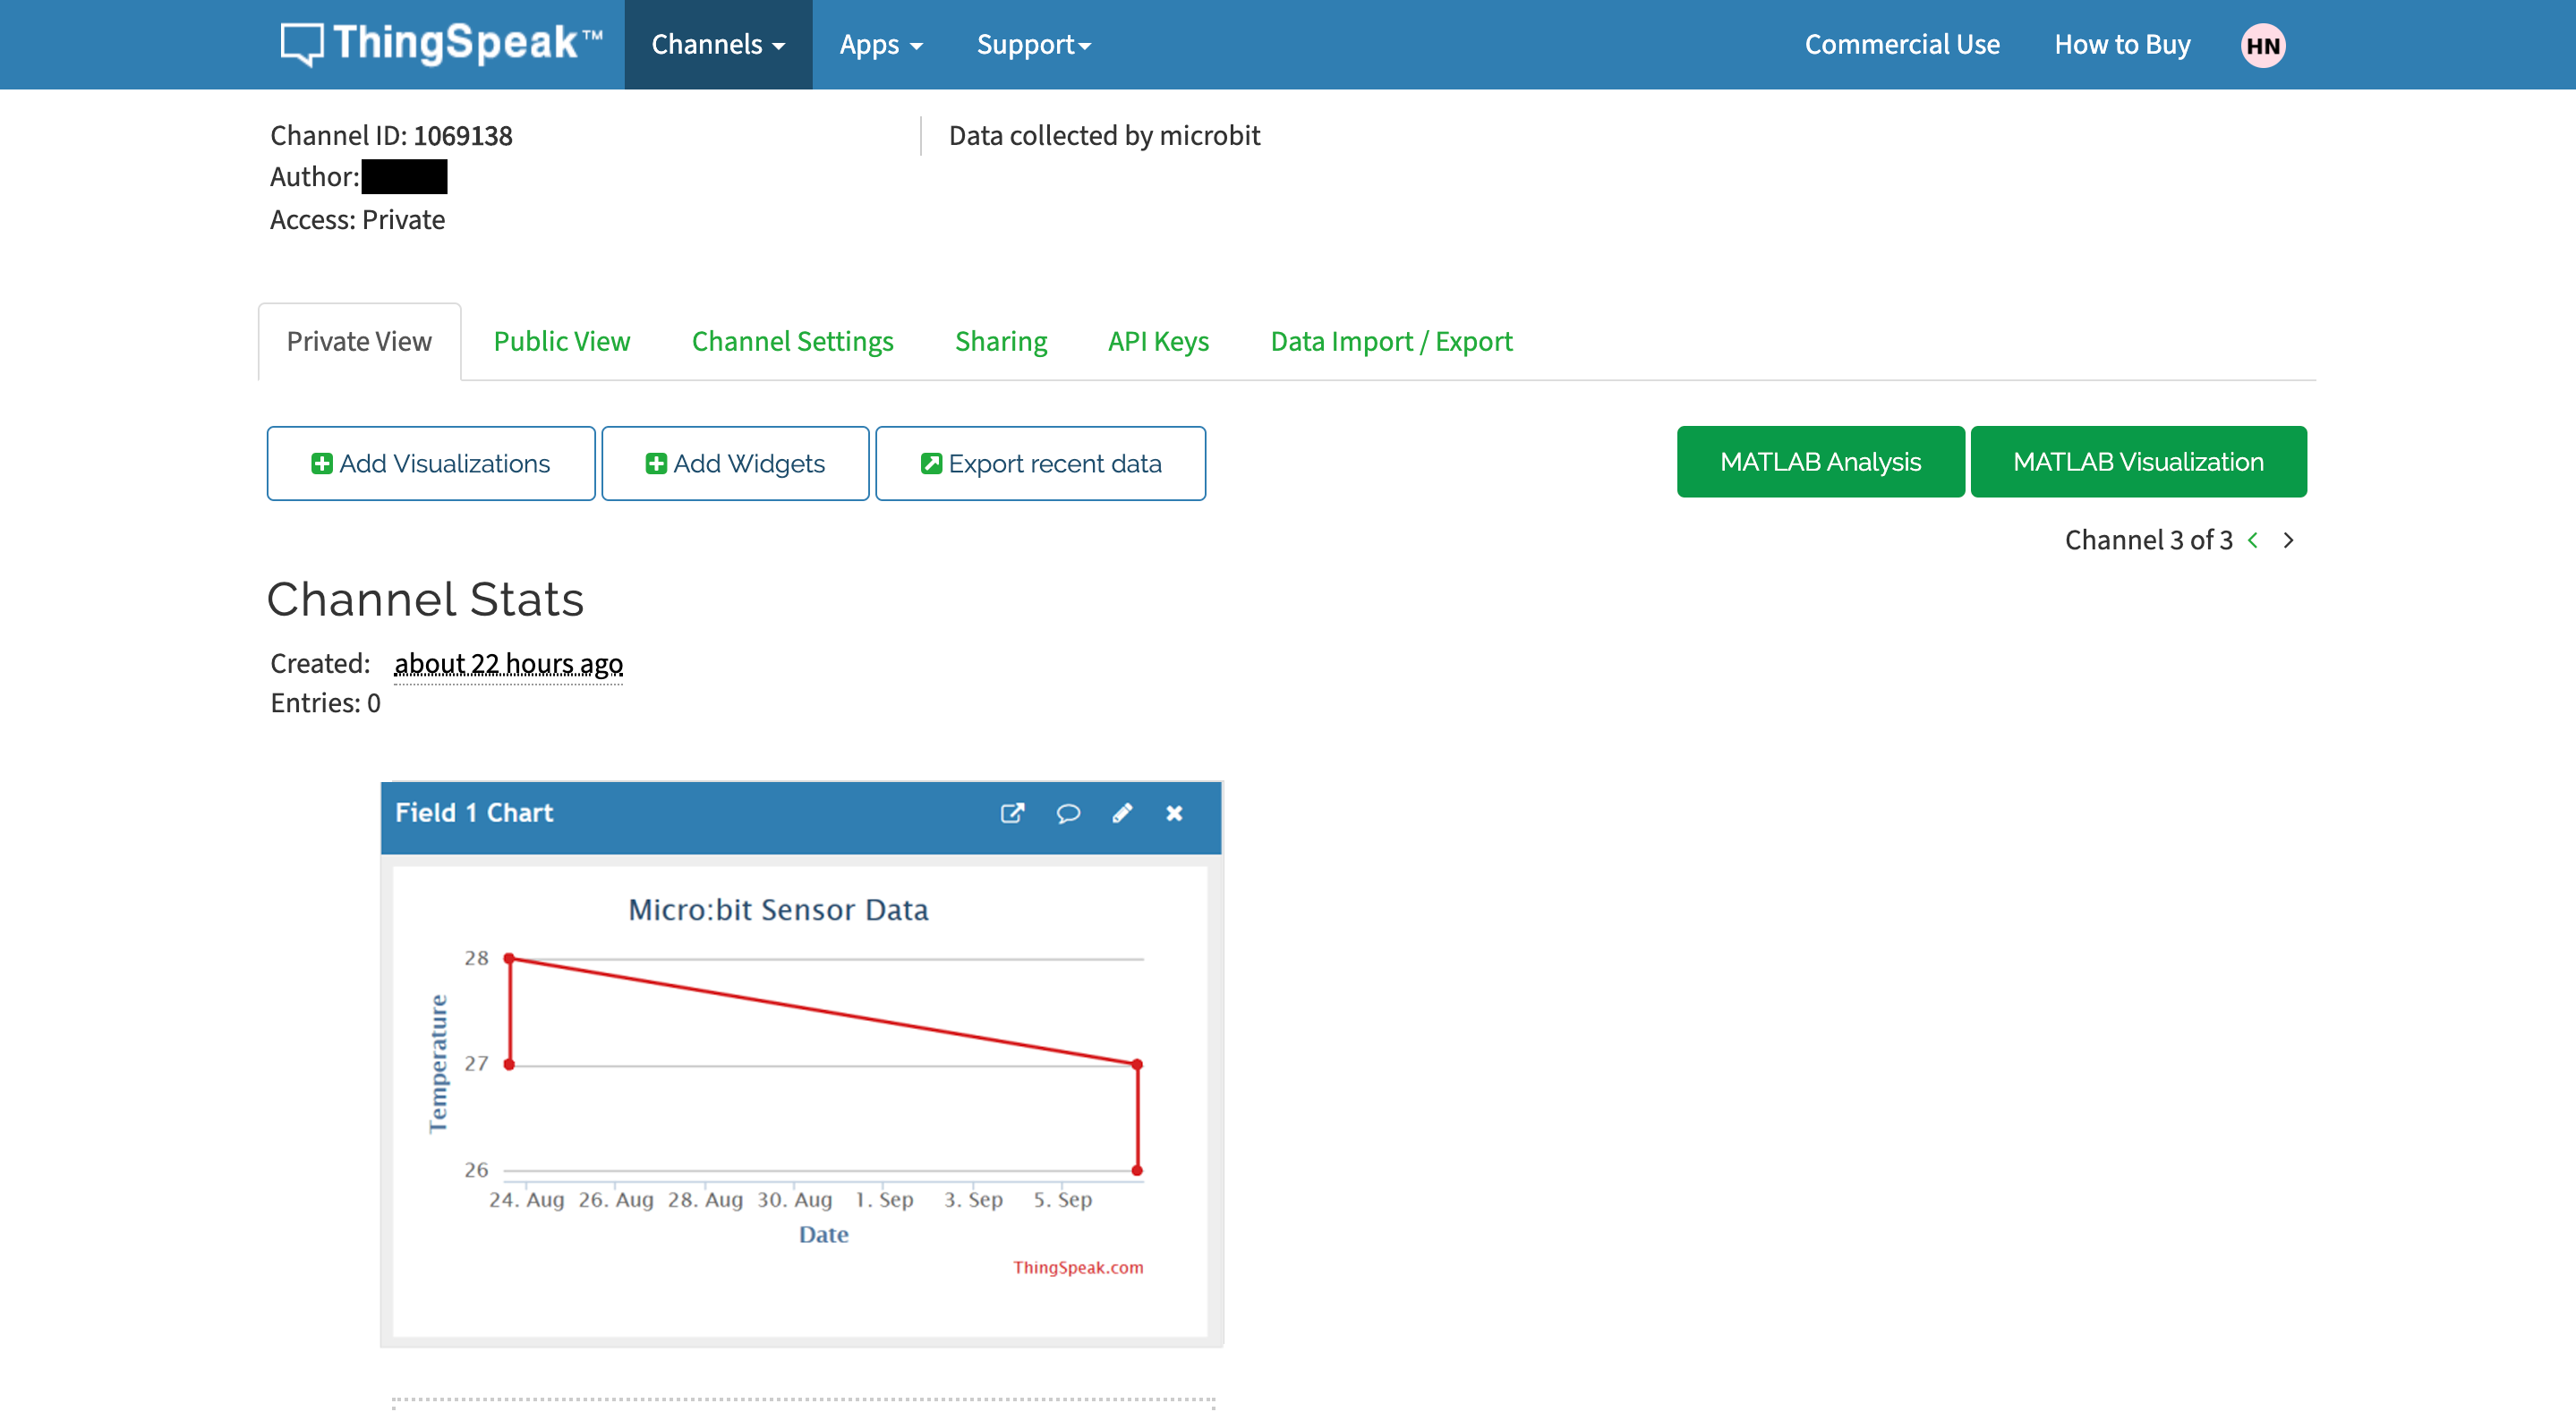Open MATLAB Analysis
The width and height of the screenshot is (2576, 1412).
point(1820,461)
